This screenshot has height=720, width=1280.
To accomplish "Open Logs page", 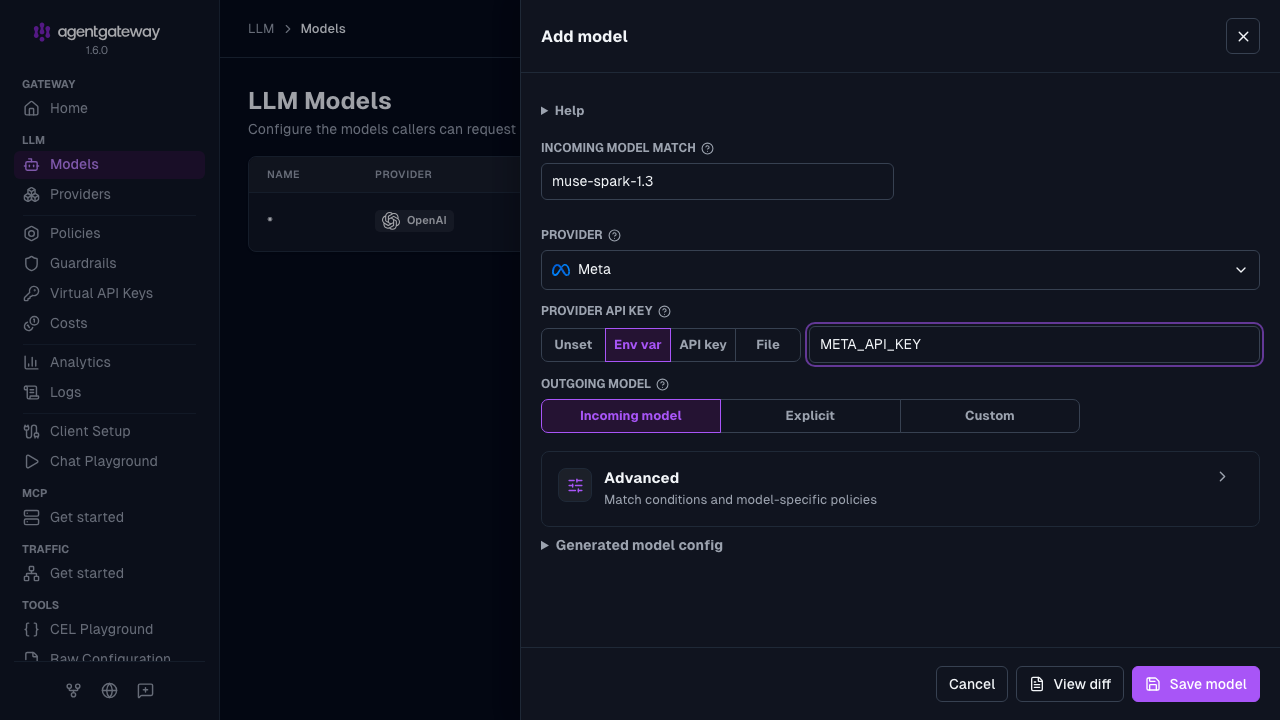I will tap(110, 392).
